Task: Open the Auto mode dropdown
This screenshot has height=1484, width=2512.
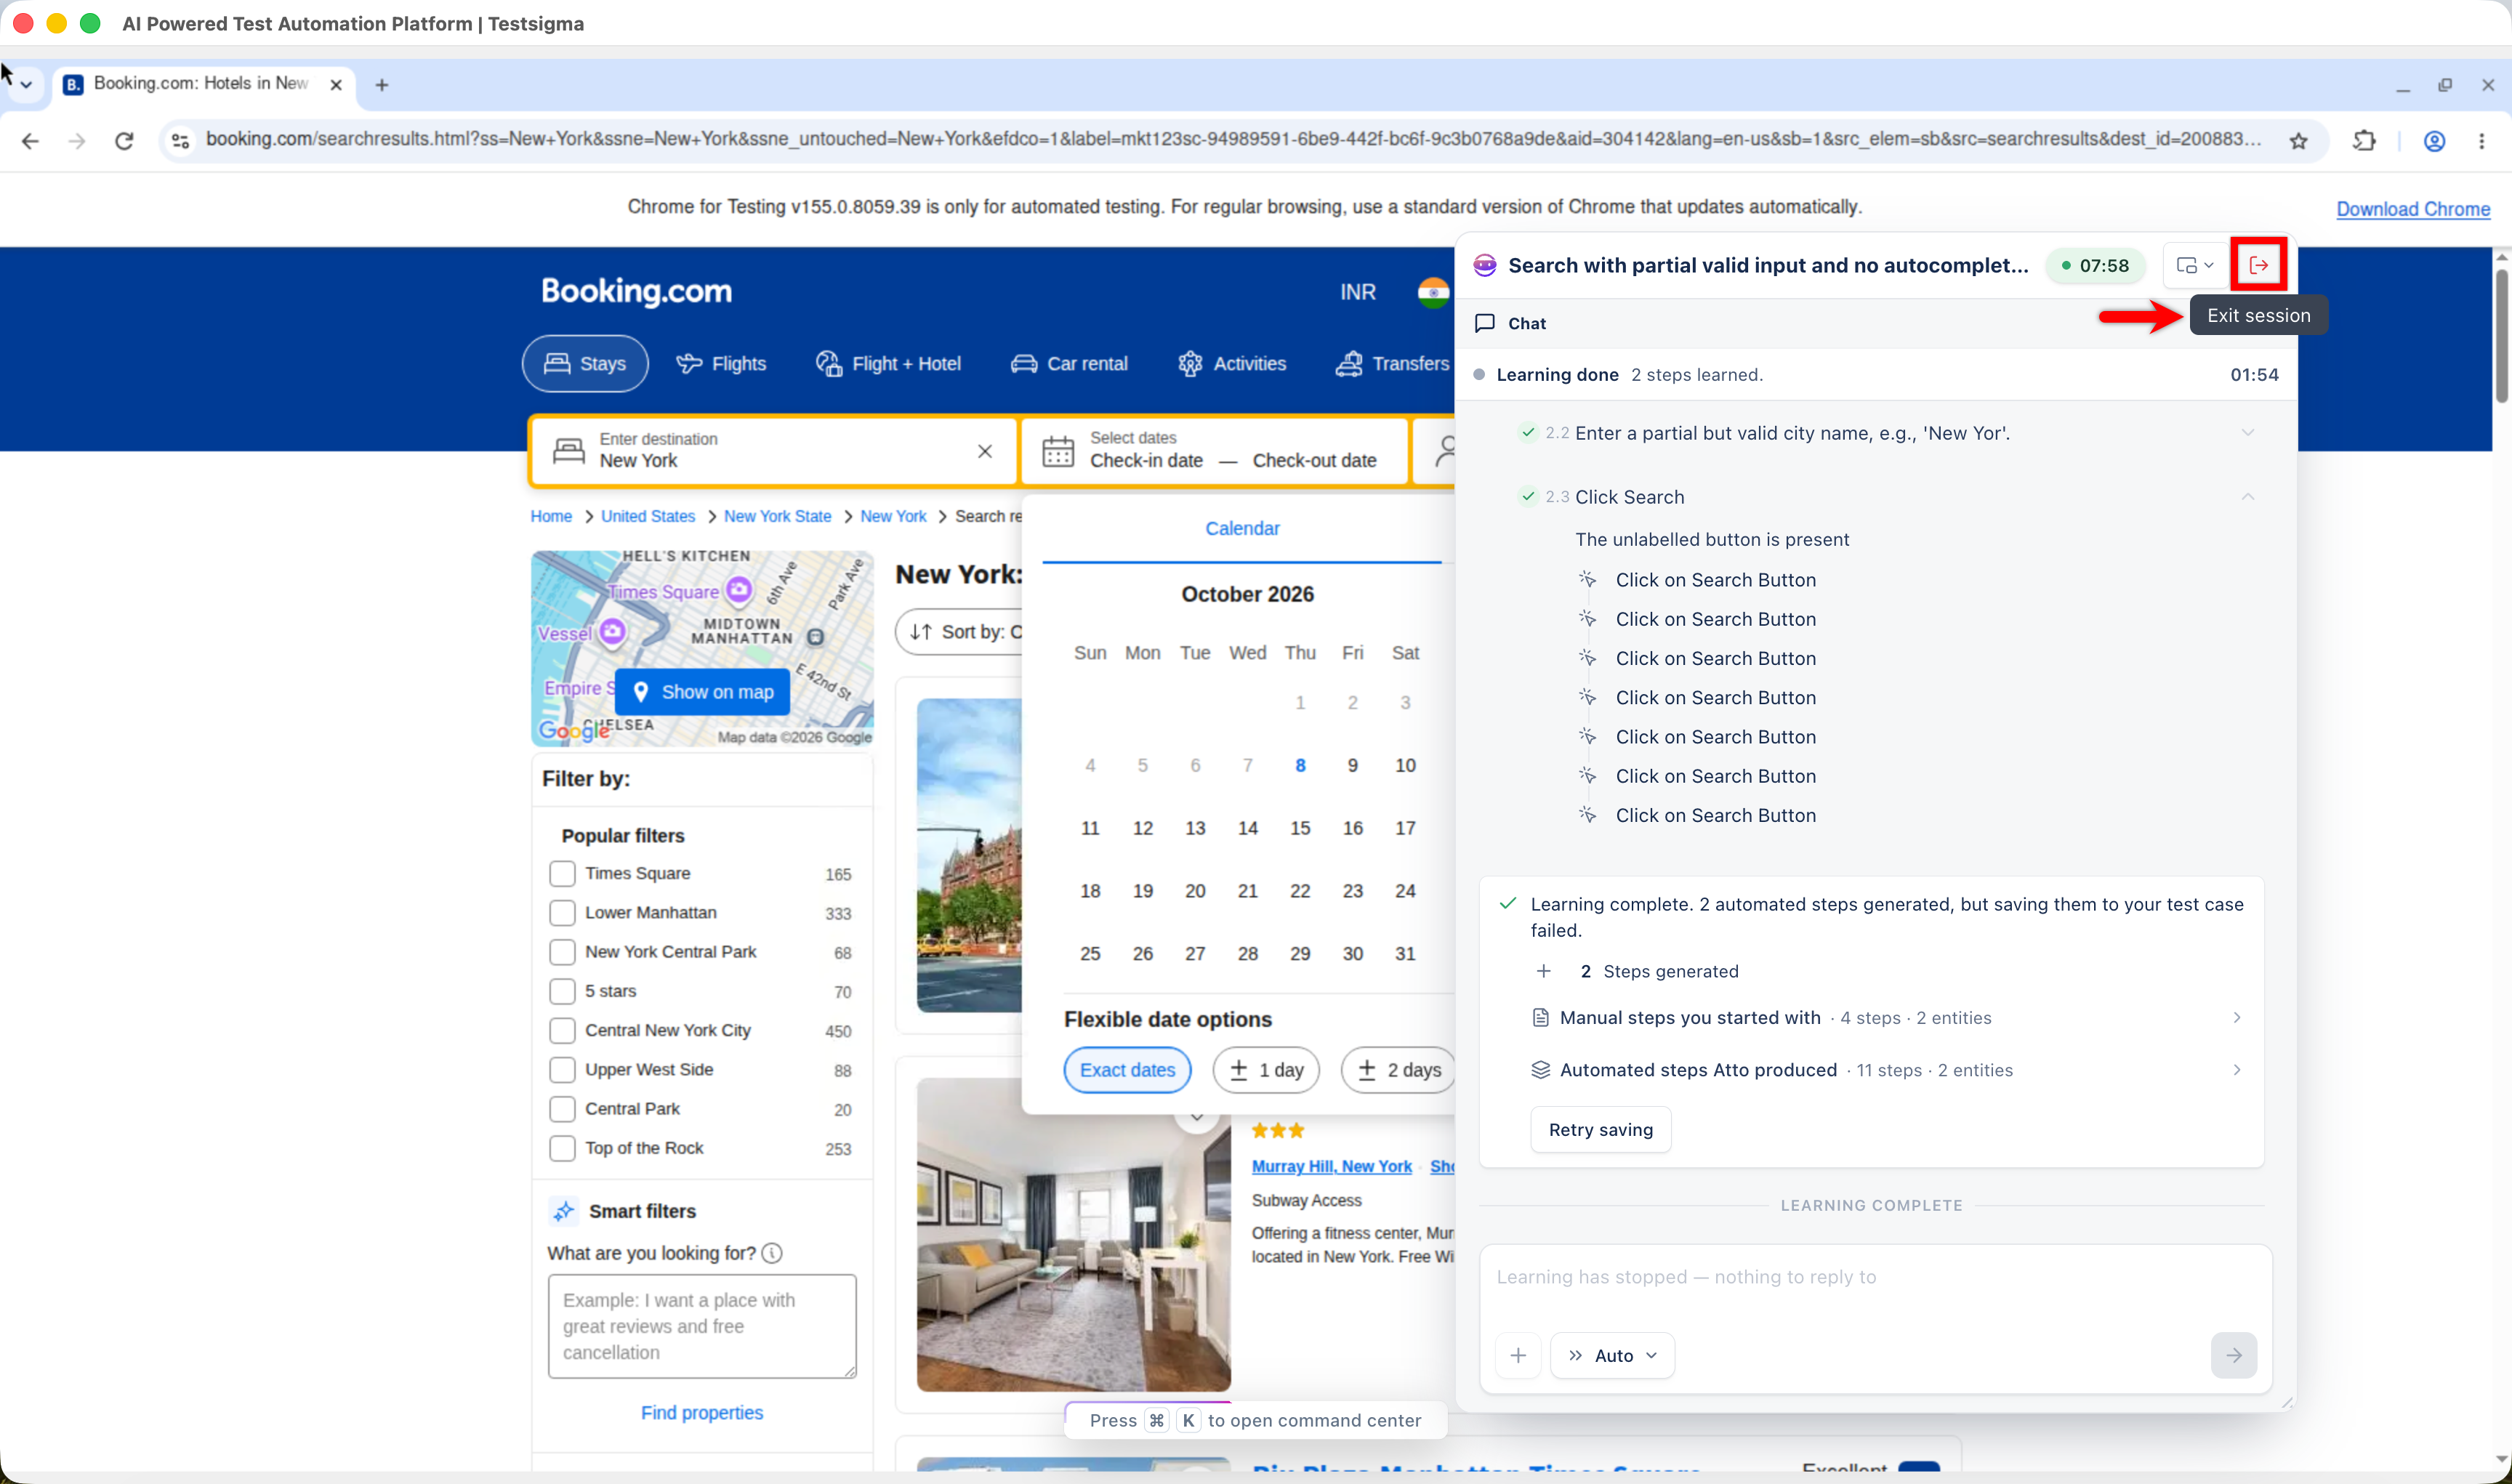Action: (1612, 1355)
